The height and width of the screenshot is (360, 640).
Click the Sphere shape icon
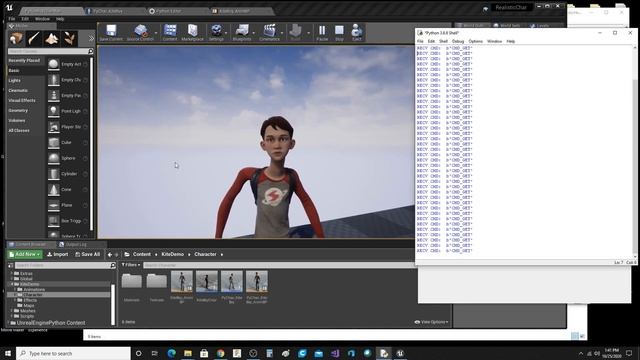[53, 158]
